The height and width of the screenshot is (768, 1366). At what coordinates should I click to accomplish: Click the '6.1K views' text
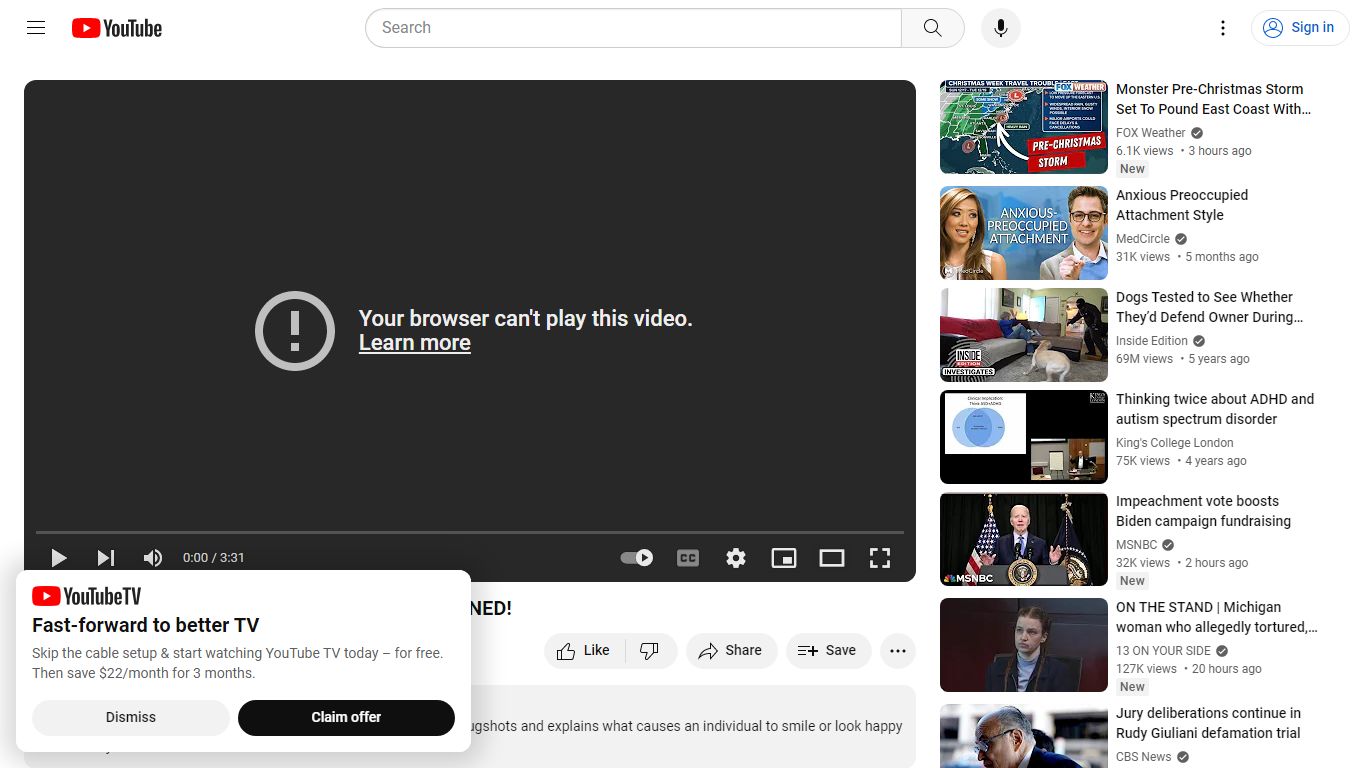1145,151
